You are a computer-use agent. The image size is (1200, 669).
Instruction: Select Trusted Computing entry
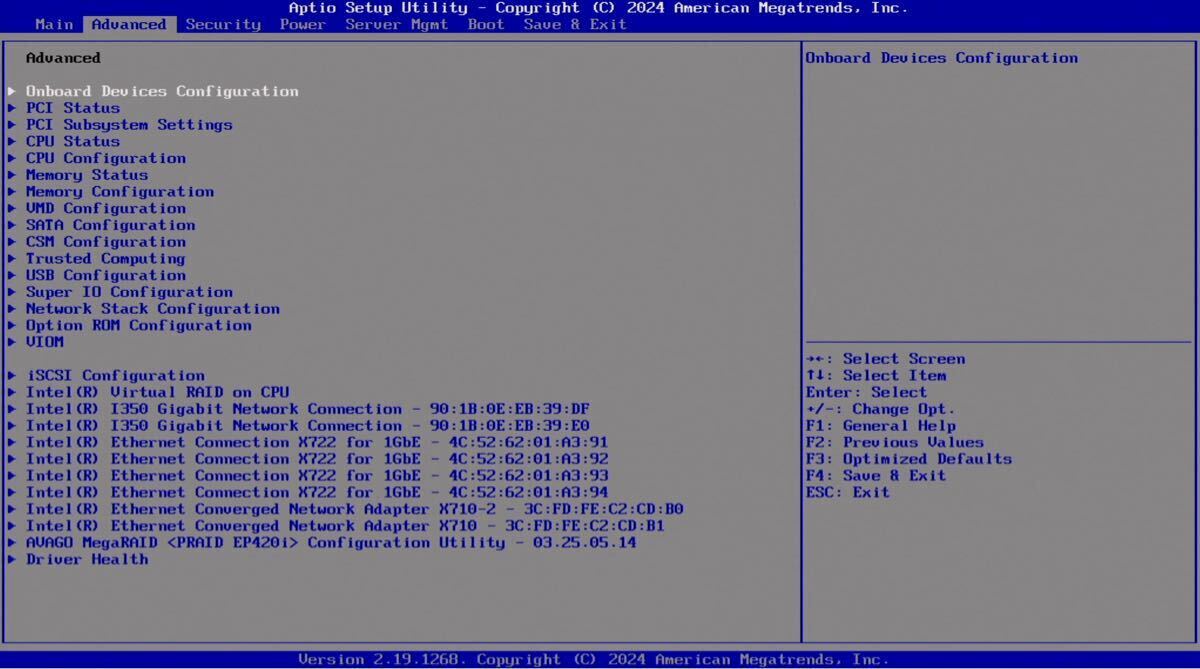[x=106, y=258]
